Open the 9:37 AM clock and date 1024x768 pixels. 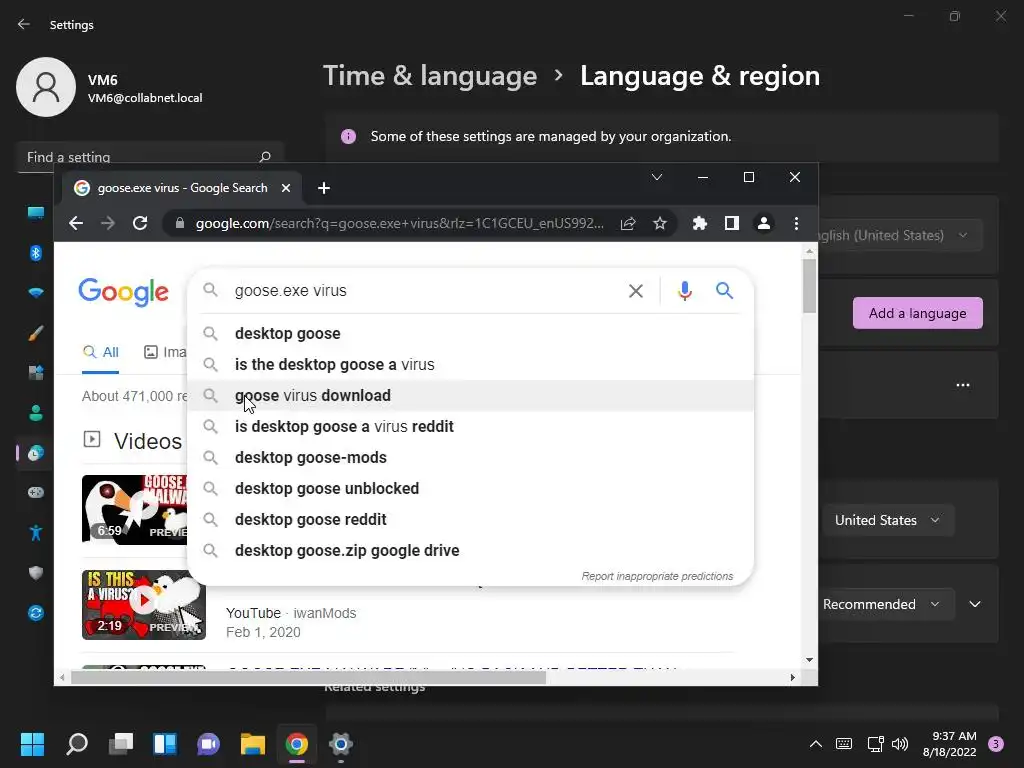[x=950, y=744]
